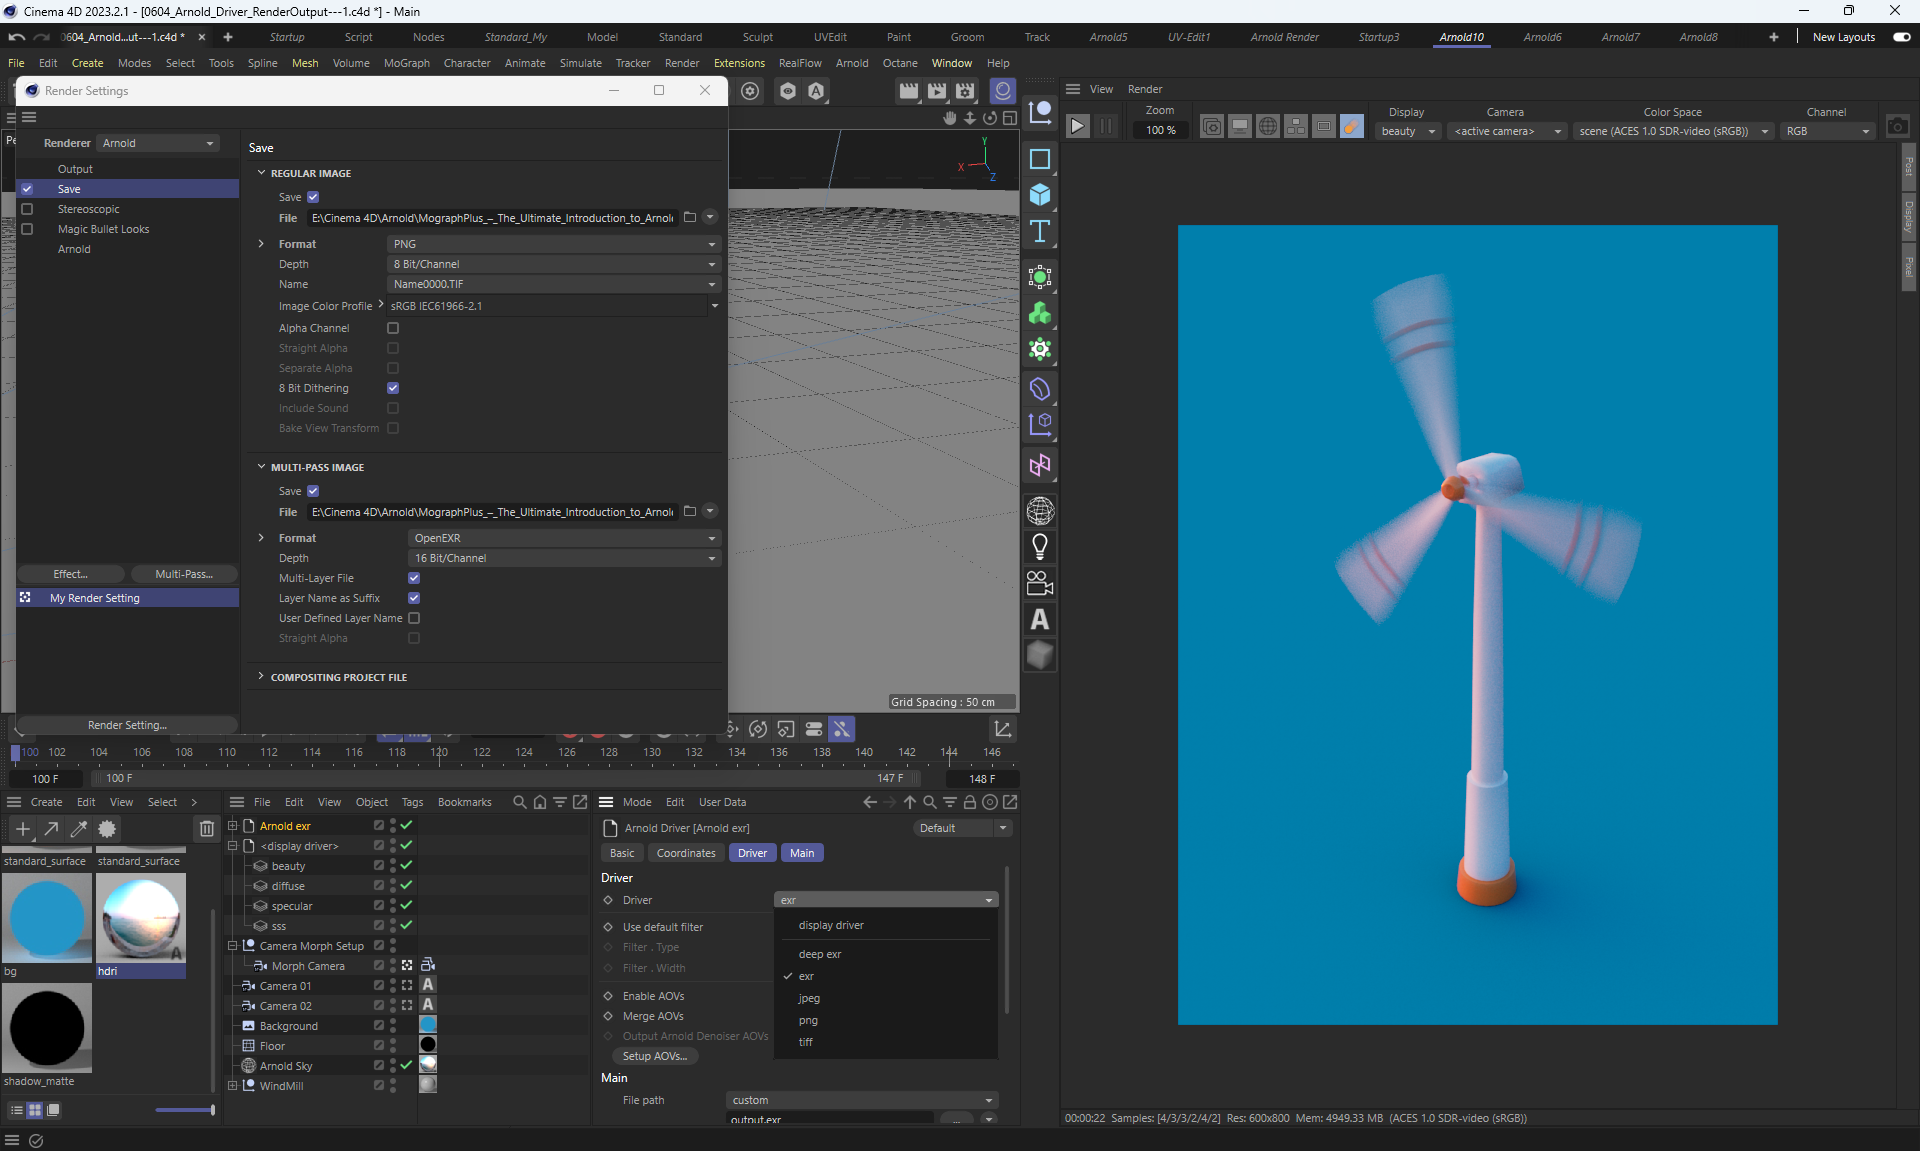1920x1151 pixels.
Task: Click the Setup AOVs button
Action: [654, 1056]
